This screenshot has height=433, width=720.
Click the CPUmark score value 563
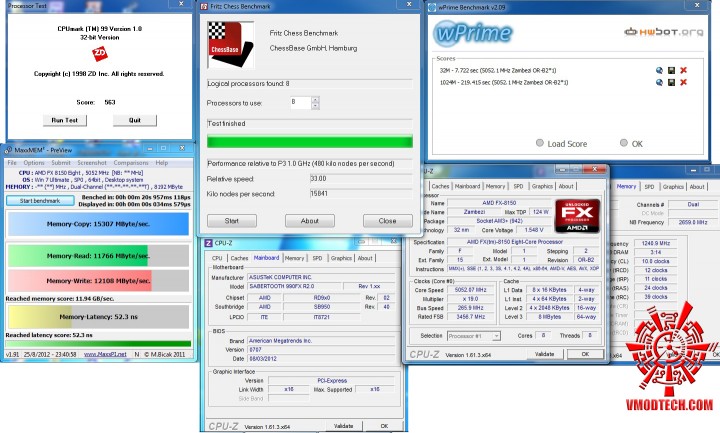(x=110, y=102)
